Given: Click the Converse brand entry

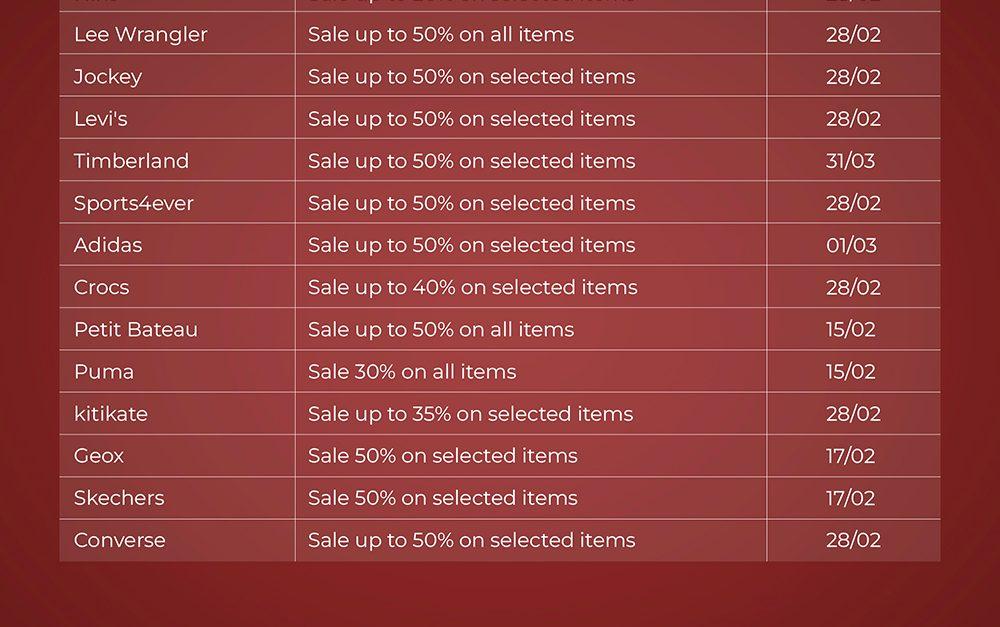Looking at the screenshot, I should pos(119,540).
